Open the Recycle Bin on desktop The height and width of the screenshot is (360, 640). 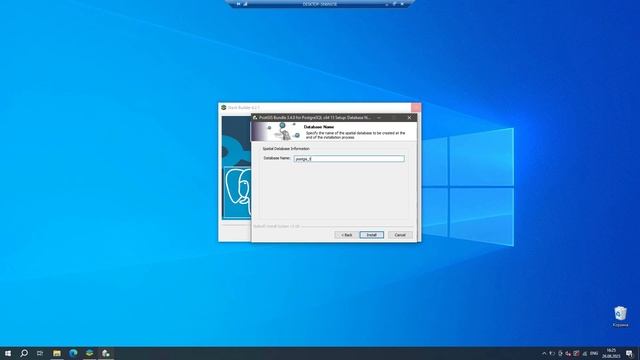pyautogui.click(x=620, y=317)
